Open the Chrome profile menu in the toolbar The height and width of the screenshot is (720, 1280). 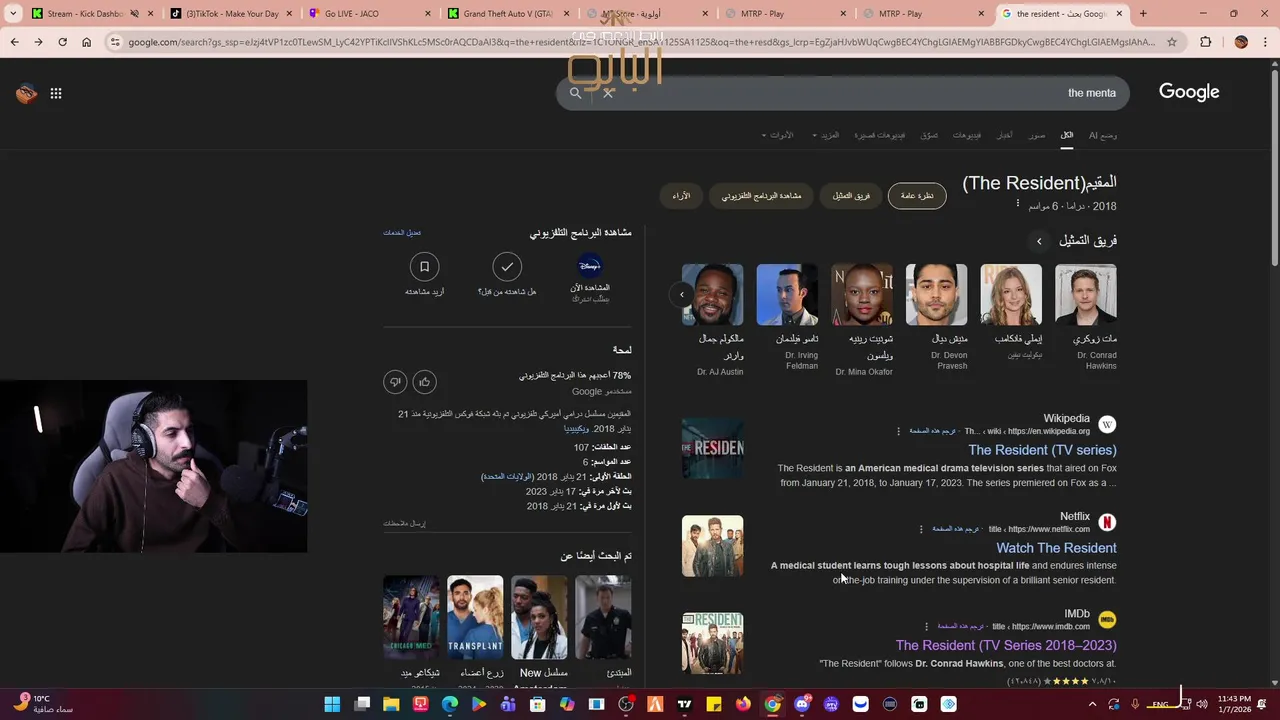coord(1241,42)
